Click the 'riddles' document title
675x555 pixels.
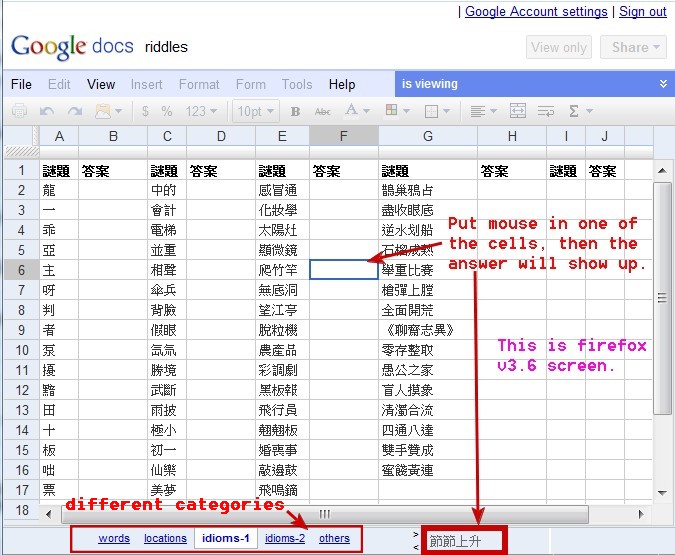click(166, 47)
